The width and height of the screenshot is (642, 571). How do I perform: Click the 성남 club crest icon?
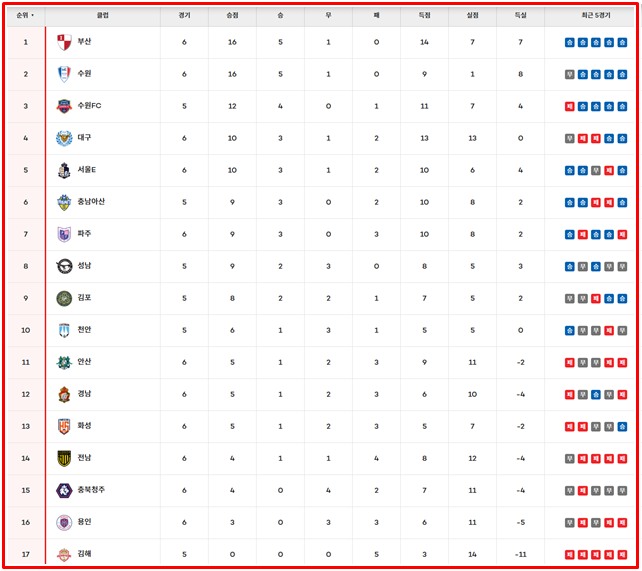pyautogui.click(x=64, y=266)
